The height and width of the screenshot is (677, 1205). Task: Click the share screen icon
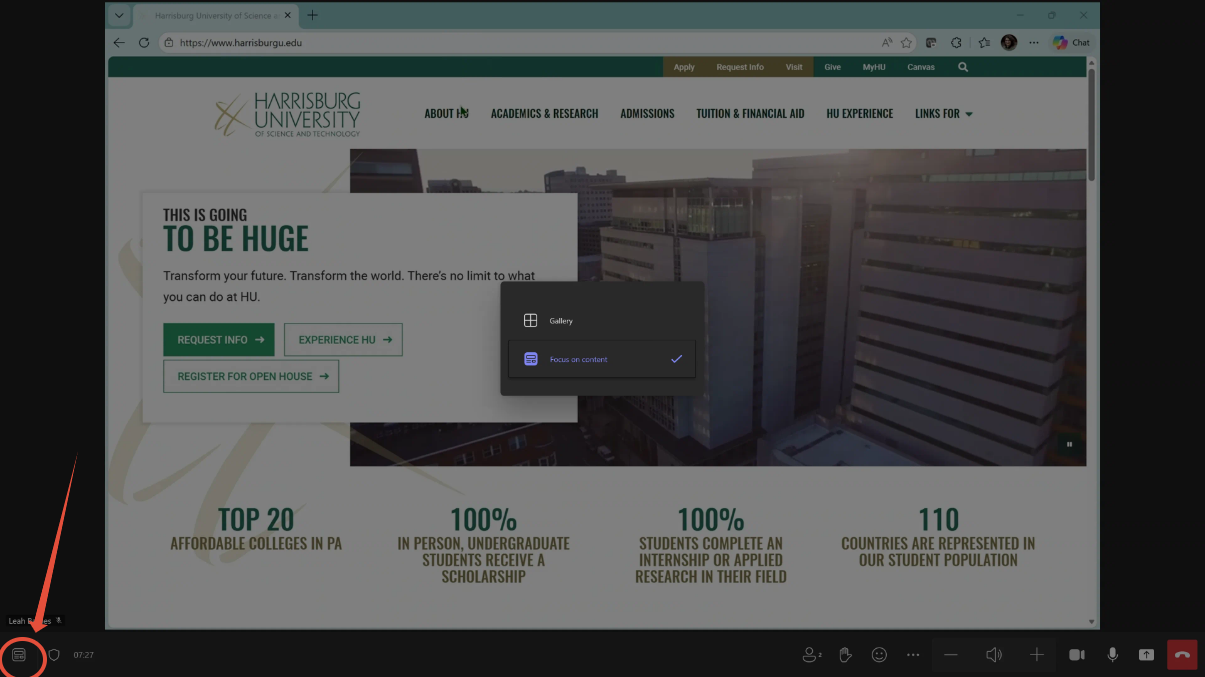[1146, 654]
